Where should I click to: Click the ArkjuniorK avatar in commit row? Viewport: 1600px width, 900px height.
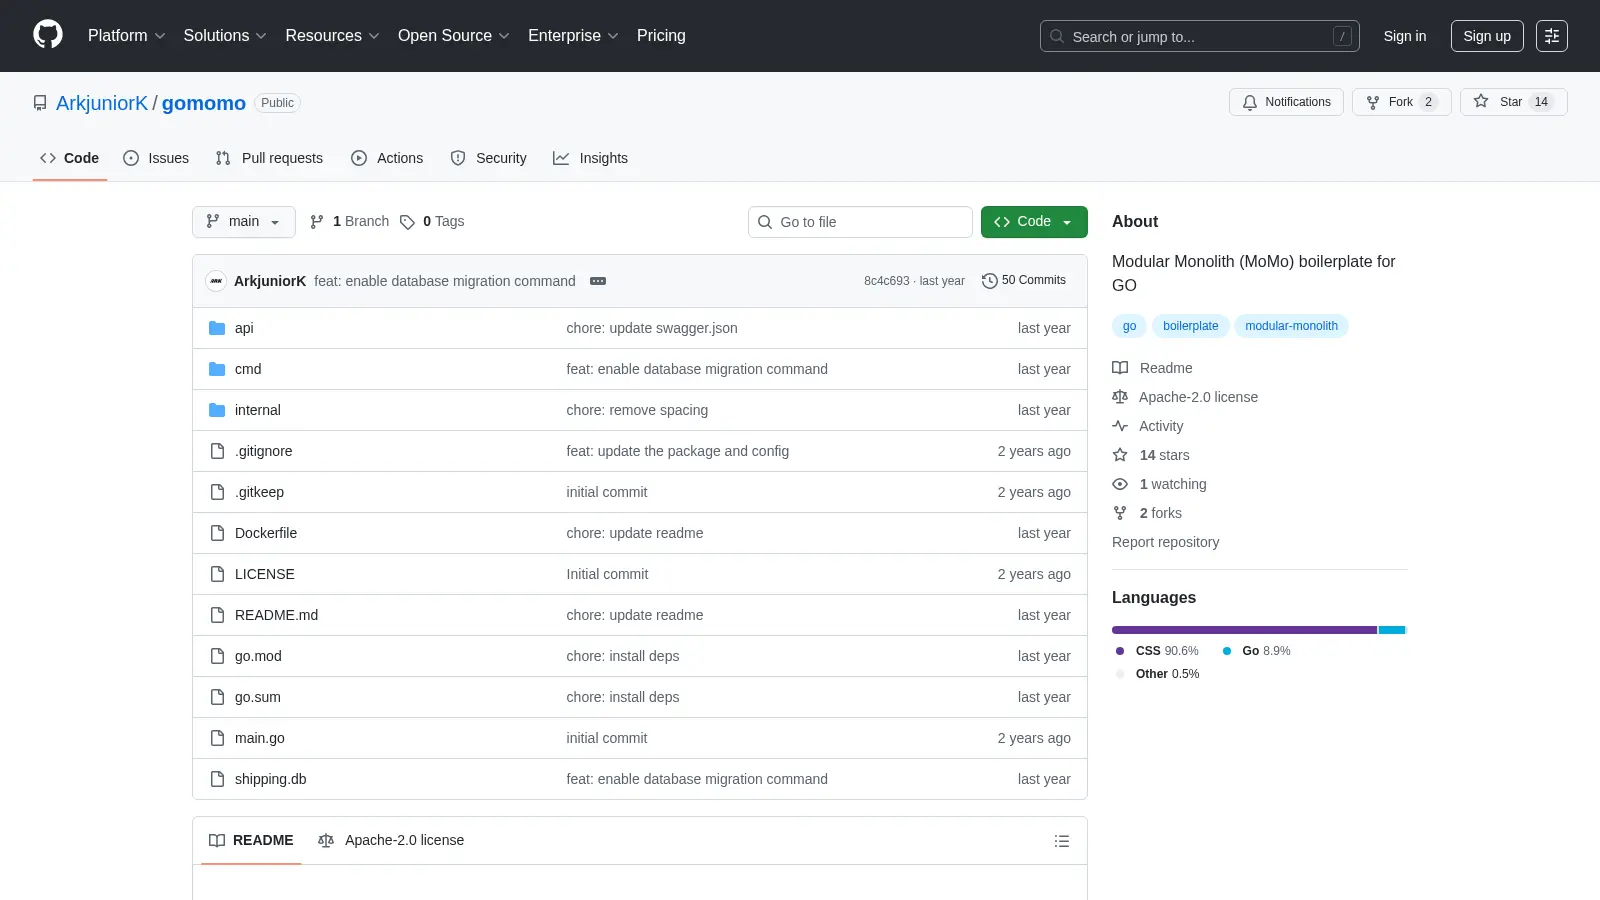(216, 281)
